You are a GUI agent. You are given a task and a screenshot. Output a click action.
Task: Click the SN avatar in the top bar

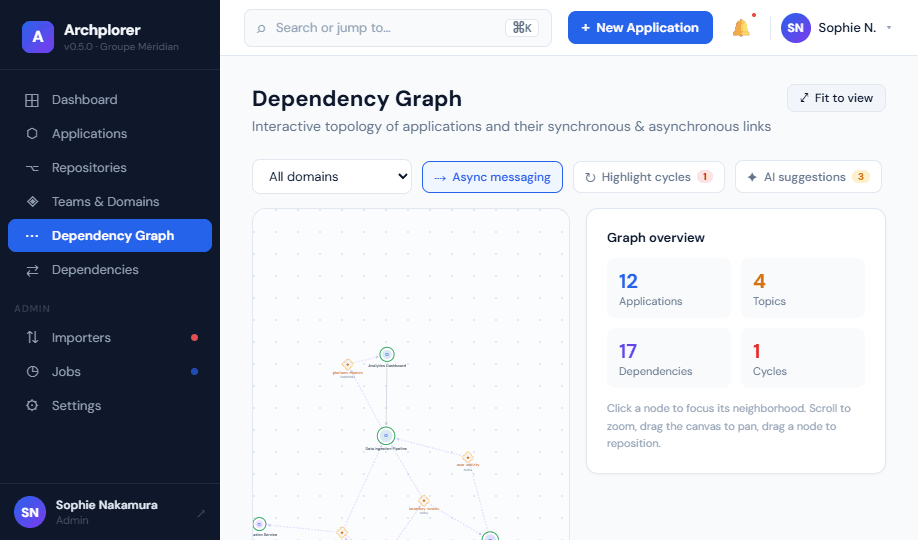(x=796, y=28)
